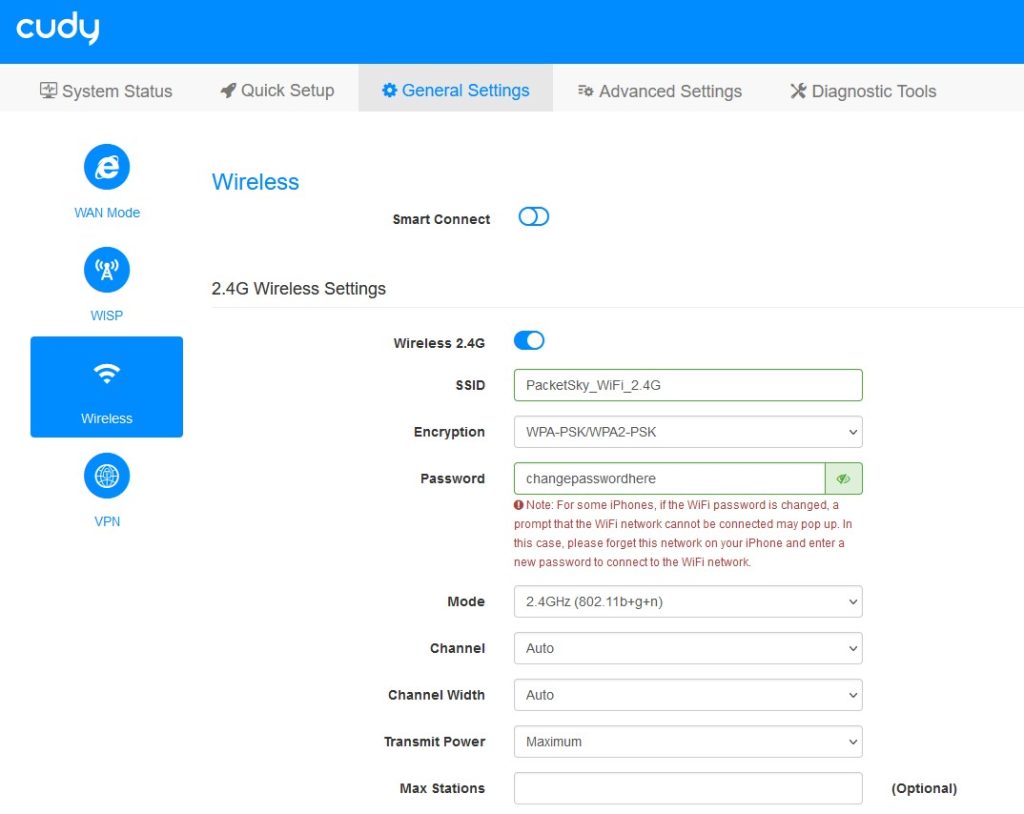Open the Advanced Settings tab
1024x814 pixels.
click(660, 91)
